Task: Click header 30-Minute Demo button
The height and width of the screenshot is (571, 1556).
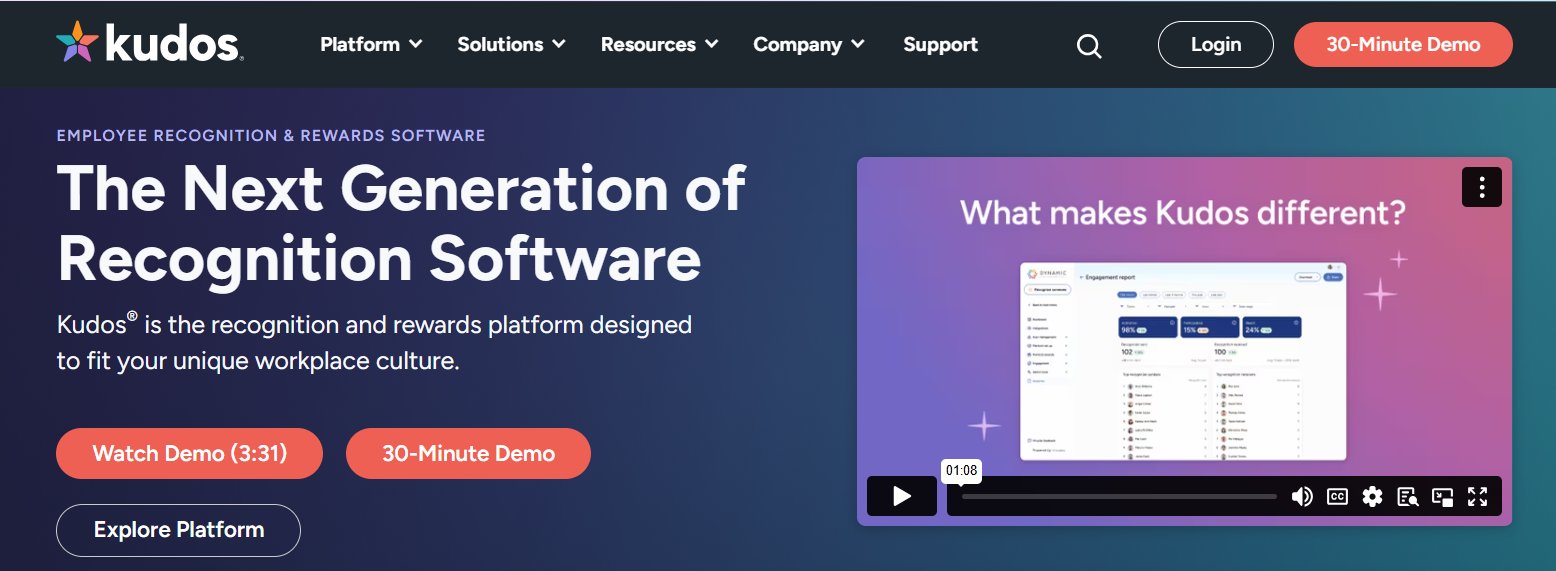Action: tap(1403, 45)
